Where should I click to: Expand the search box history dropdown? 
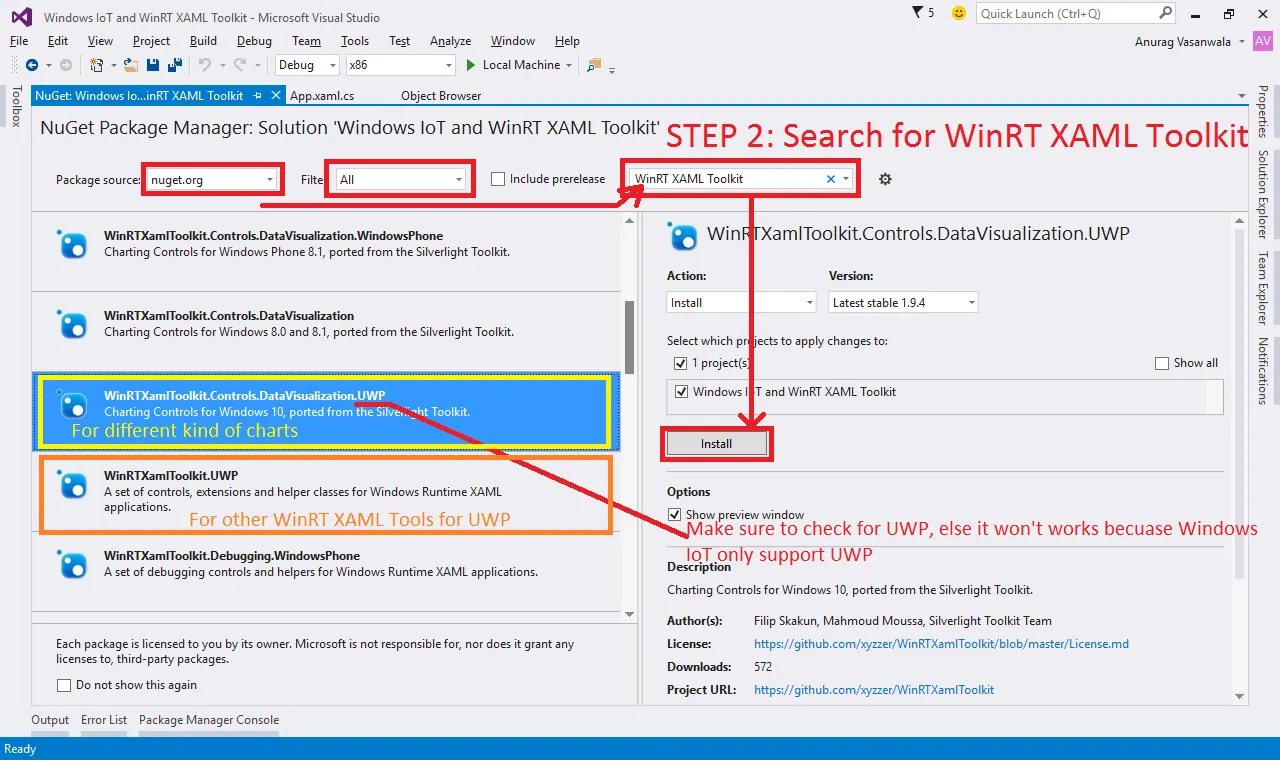tap(846, 179)
